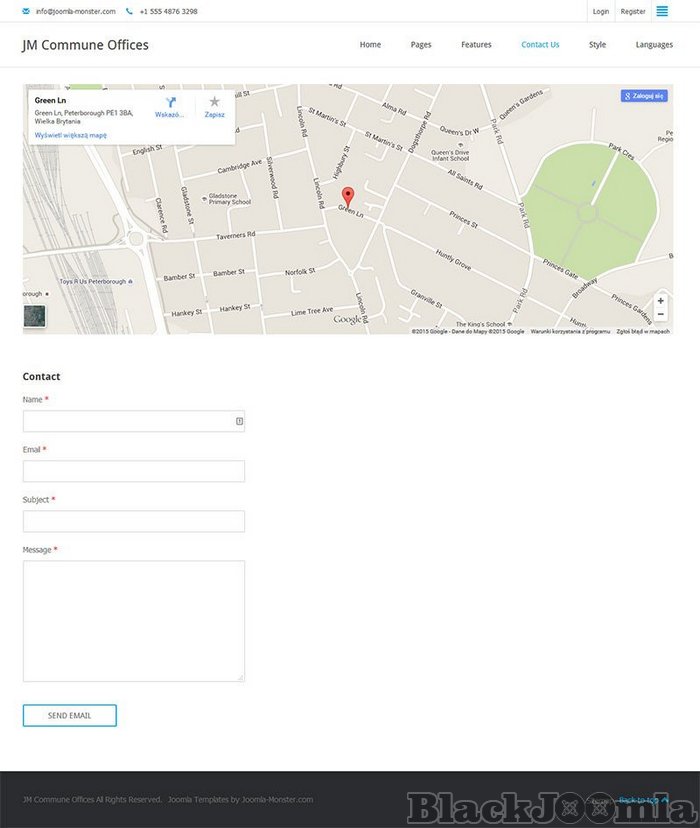Click the phone icon in top bar

click(x=129, y=11)
